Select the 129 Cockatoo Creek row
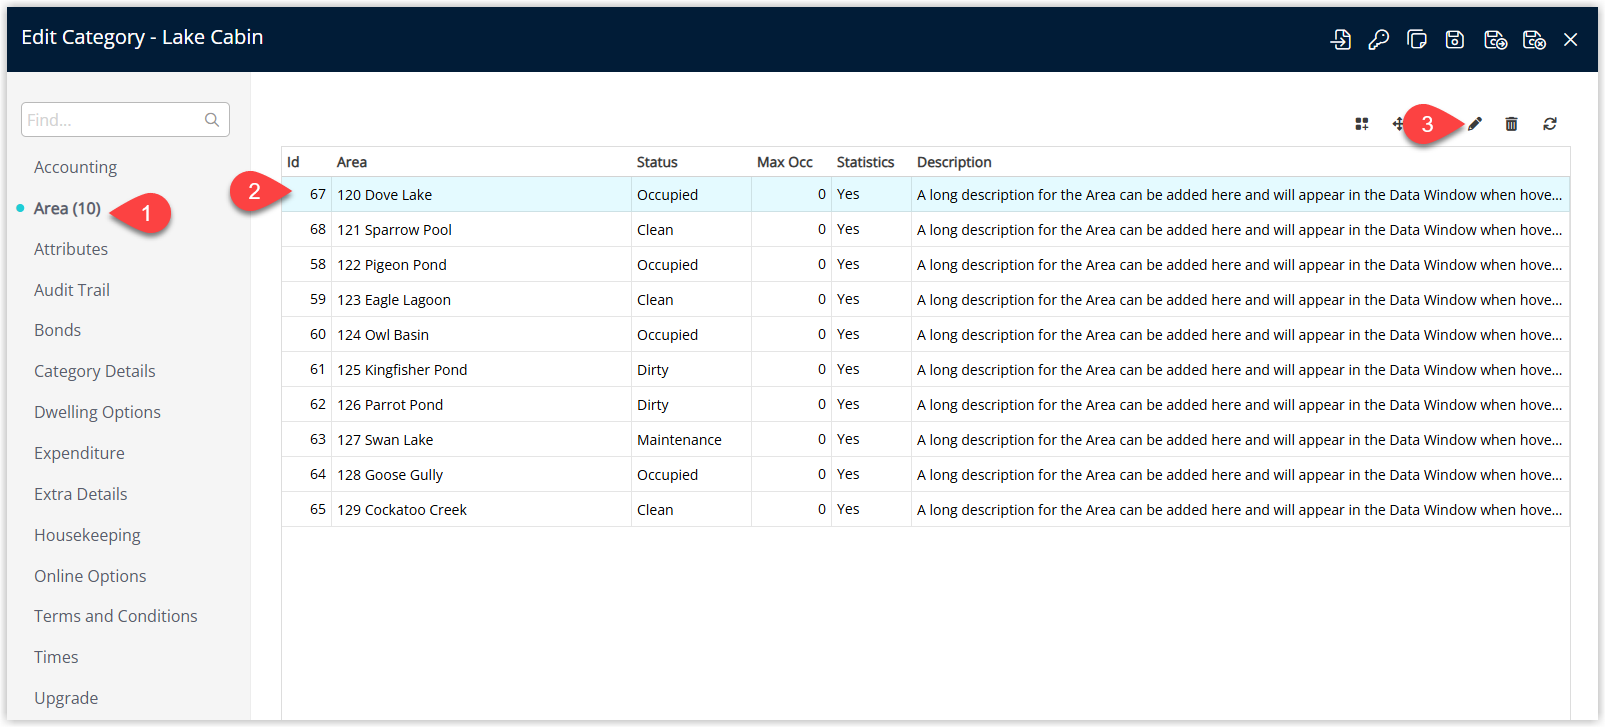 pyautogui.click(x=926, y=509)
